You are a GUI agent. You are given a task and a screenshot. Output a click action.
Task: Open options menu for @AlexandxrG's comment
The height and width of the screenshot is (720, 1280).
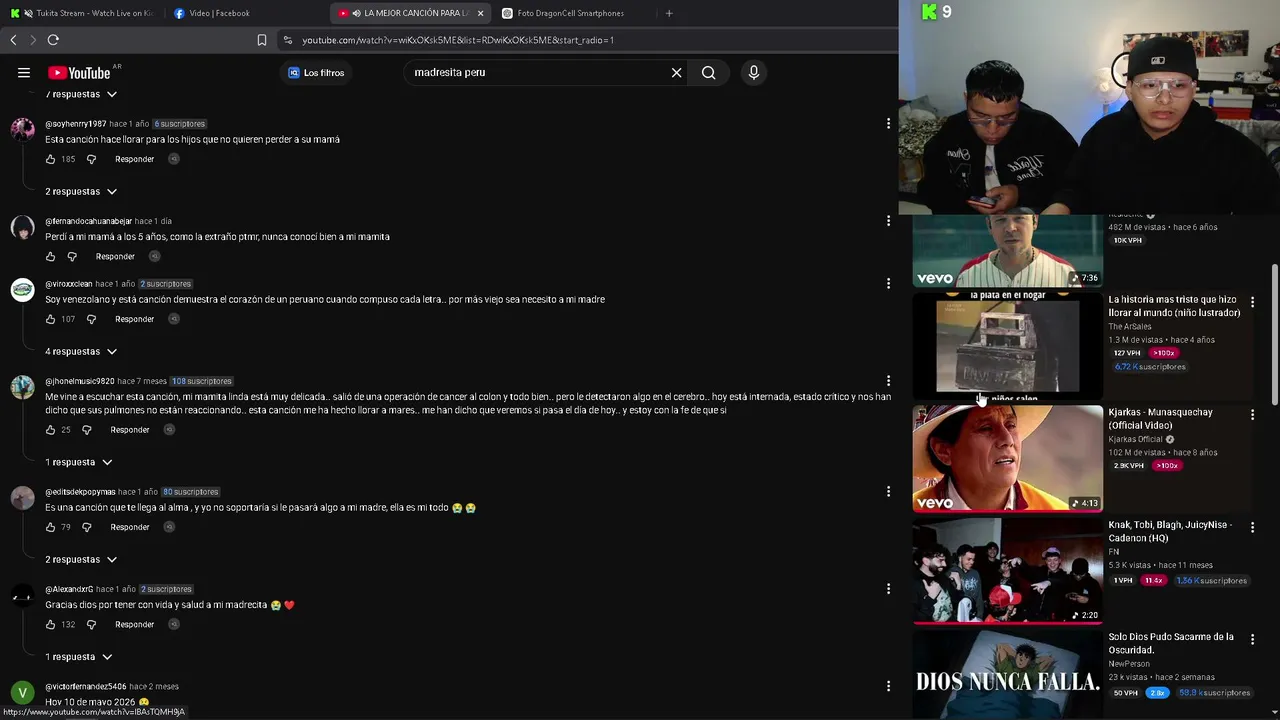888,588
